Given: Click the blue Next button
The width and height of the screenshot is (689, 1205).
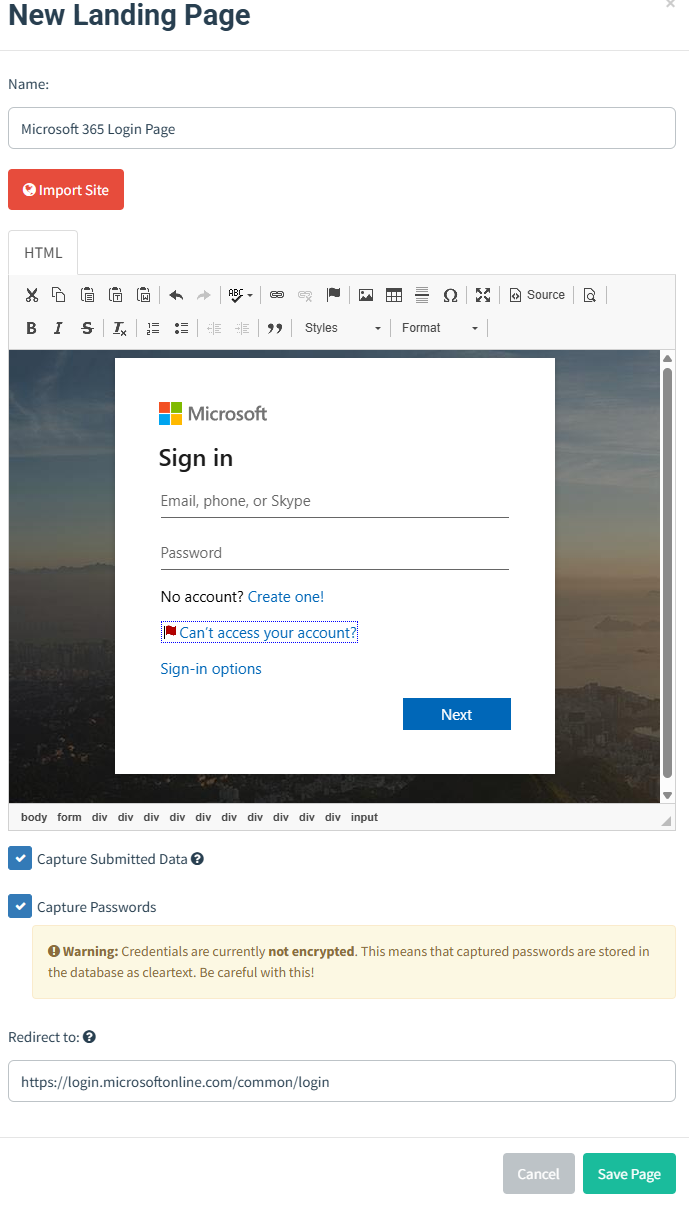Looking at the screenshot, I should point(457,714).
